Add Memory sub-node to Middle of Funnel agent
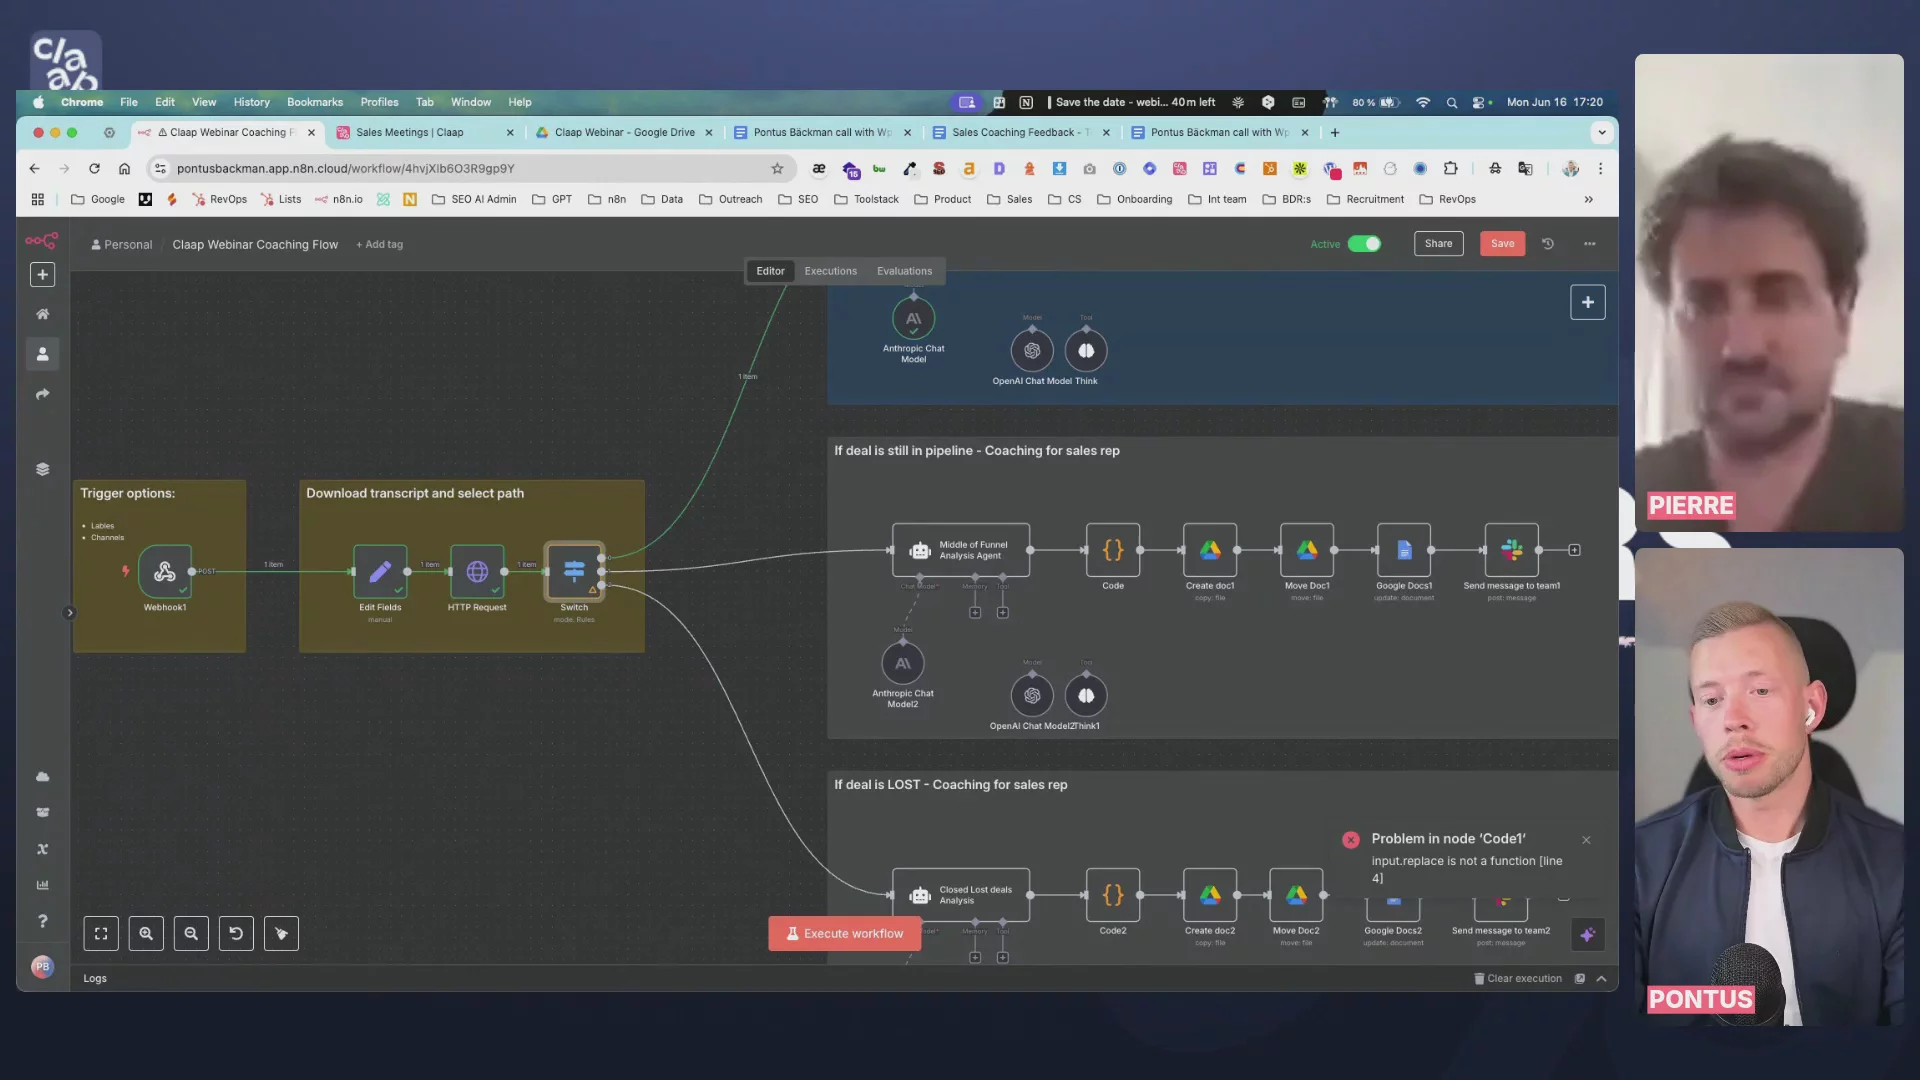 (x=975, y=612)
